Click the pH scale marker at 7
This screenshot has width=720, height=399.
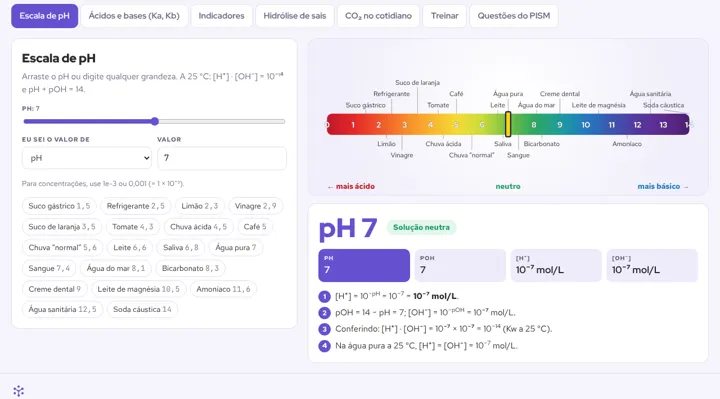click(508, 124)
